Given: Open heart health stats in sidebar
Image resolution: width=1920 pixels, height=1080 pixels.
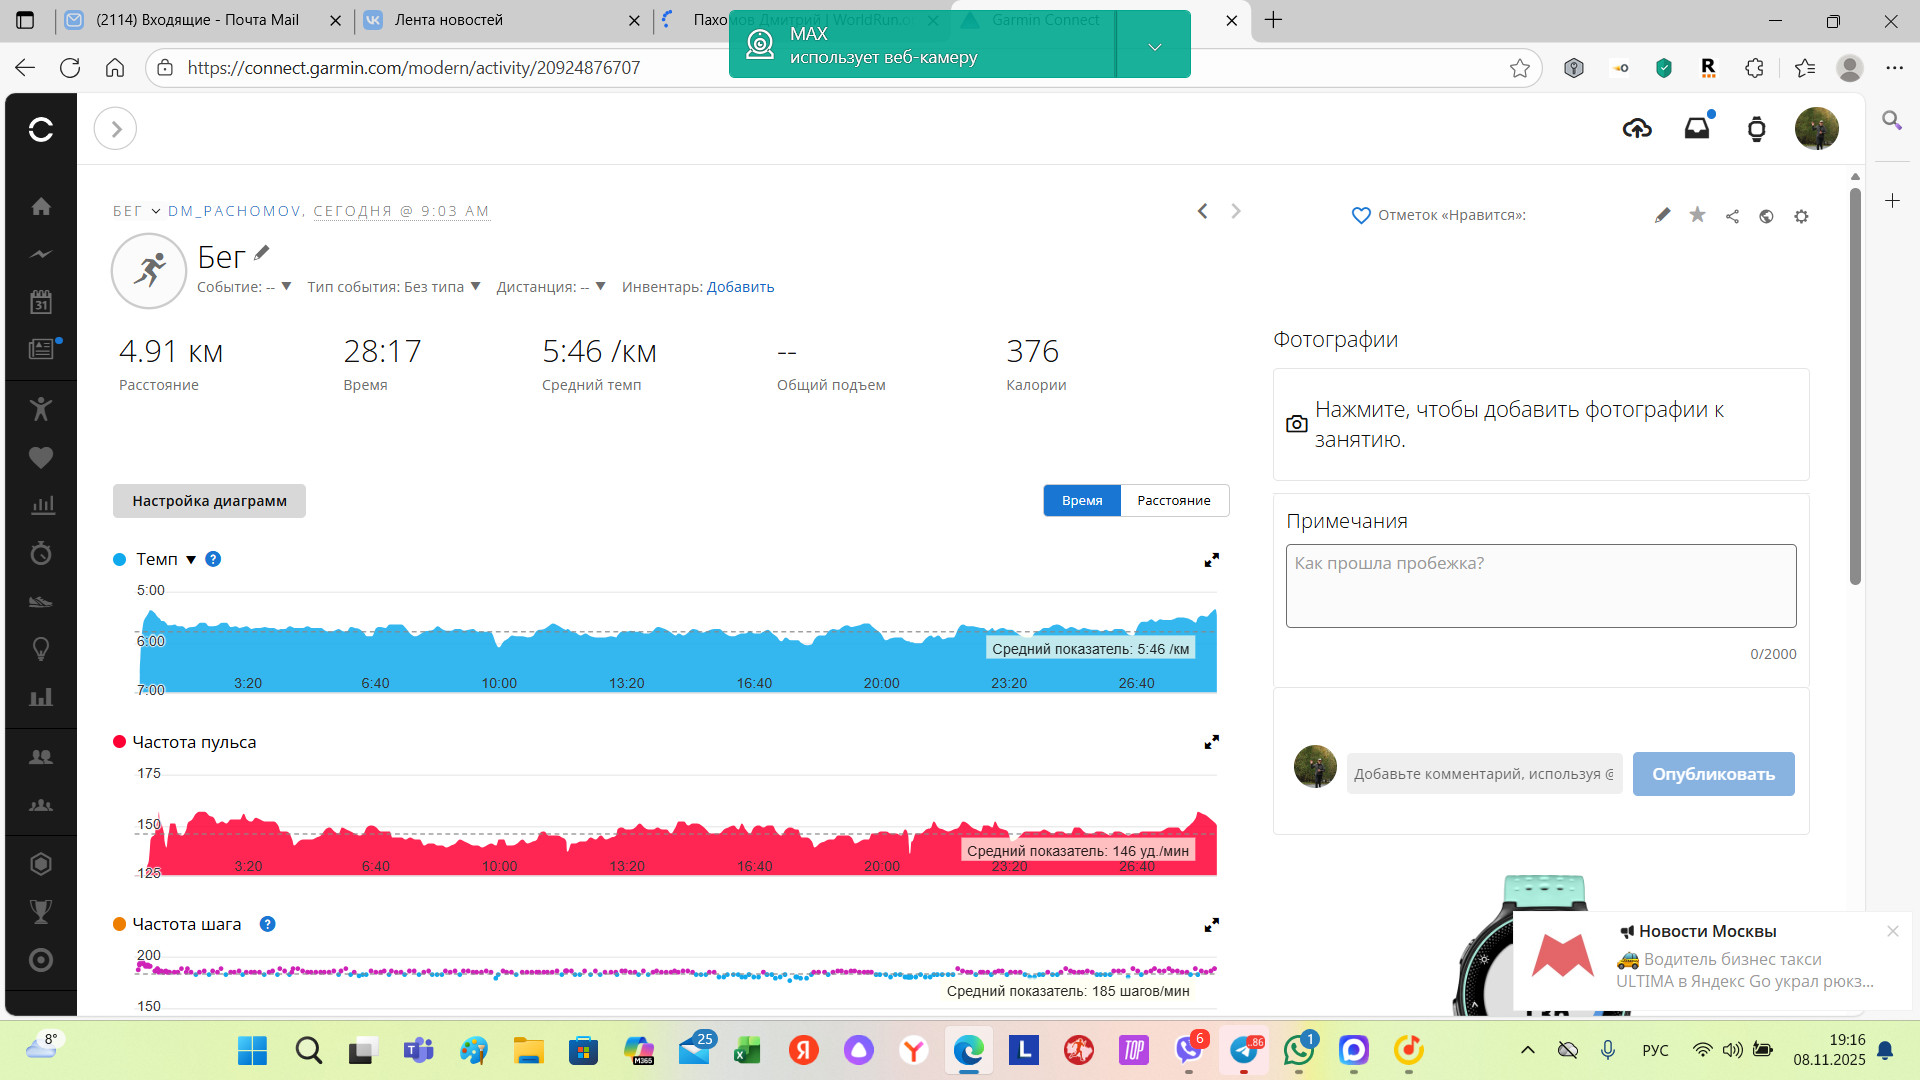Looking at the screenshot, I should (x=41, y=457).
